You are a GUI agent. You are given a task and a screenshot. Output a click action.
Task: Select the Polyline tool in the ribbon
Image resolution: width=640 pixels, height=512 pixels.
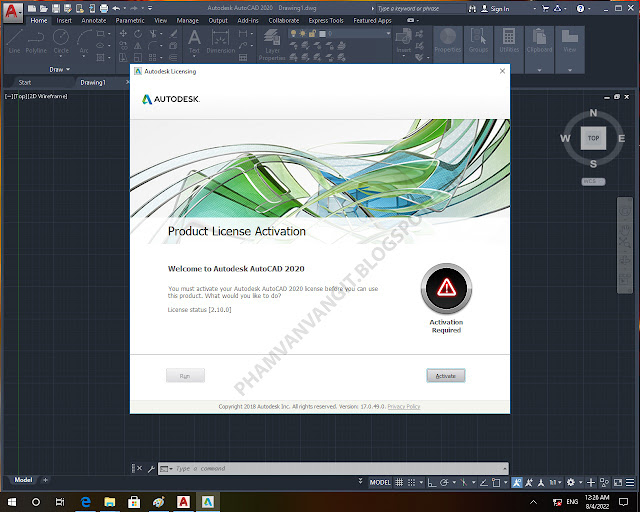[36, 42]
